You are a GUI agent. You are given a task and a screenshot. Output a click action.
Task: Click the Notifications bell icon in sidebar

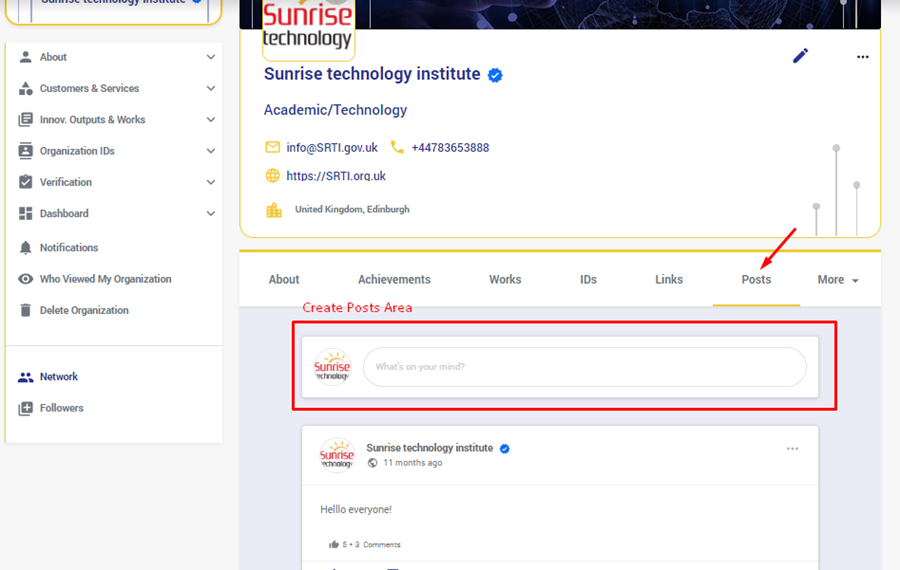click(x=26, y=248)
